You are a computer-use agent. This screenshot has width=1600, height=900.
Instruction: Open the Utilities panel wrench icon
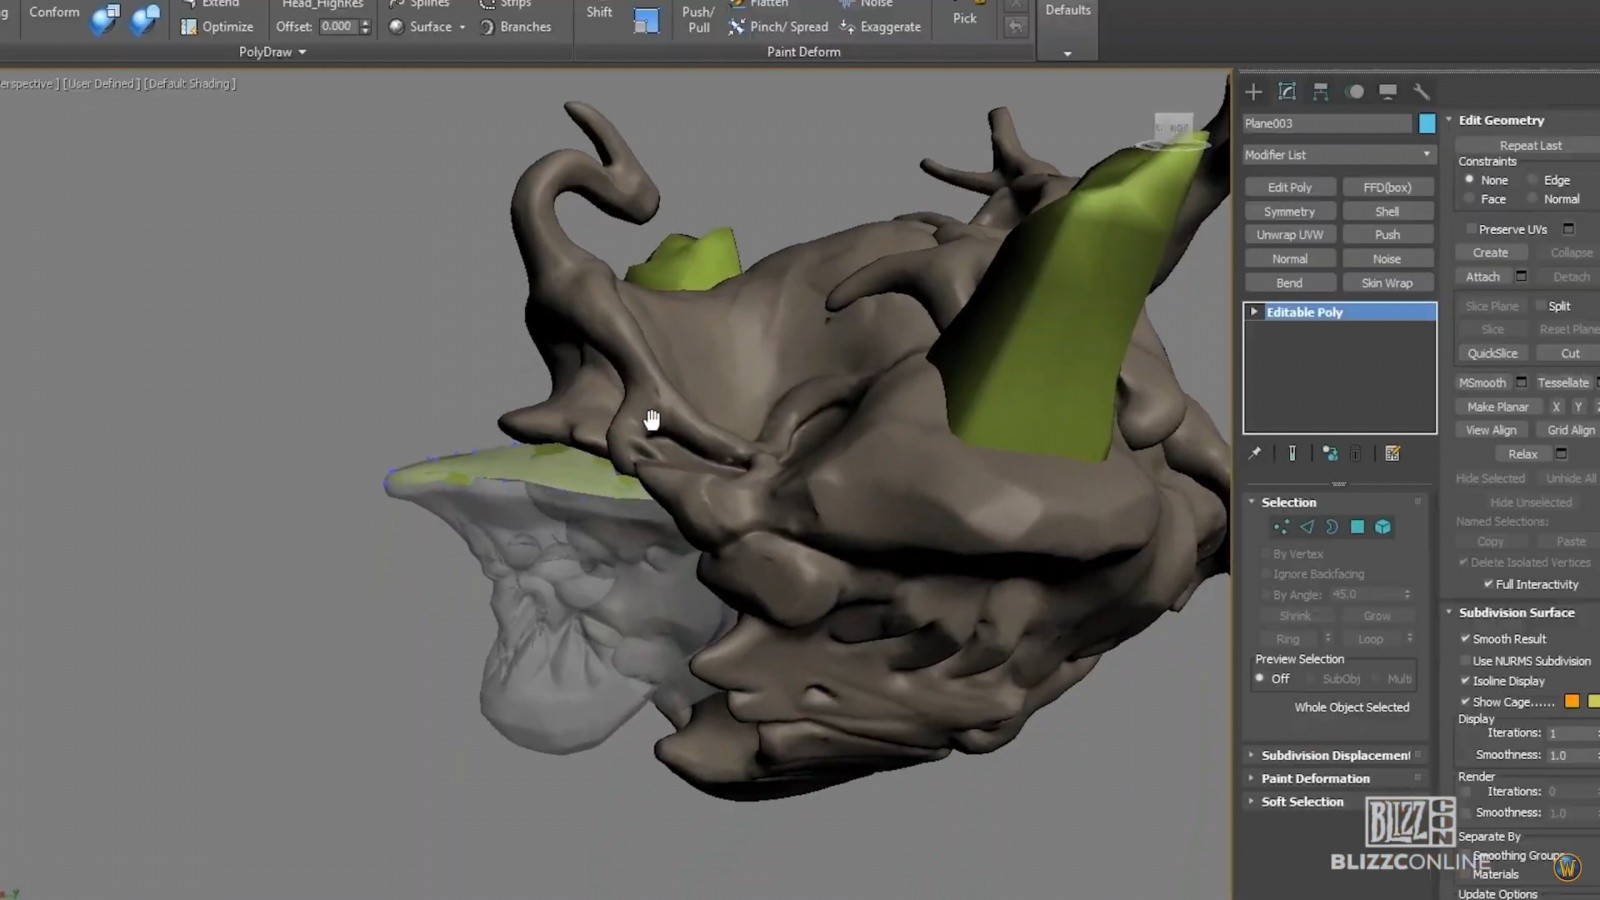[x=1422, y=92]
